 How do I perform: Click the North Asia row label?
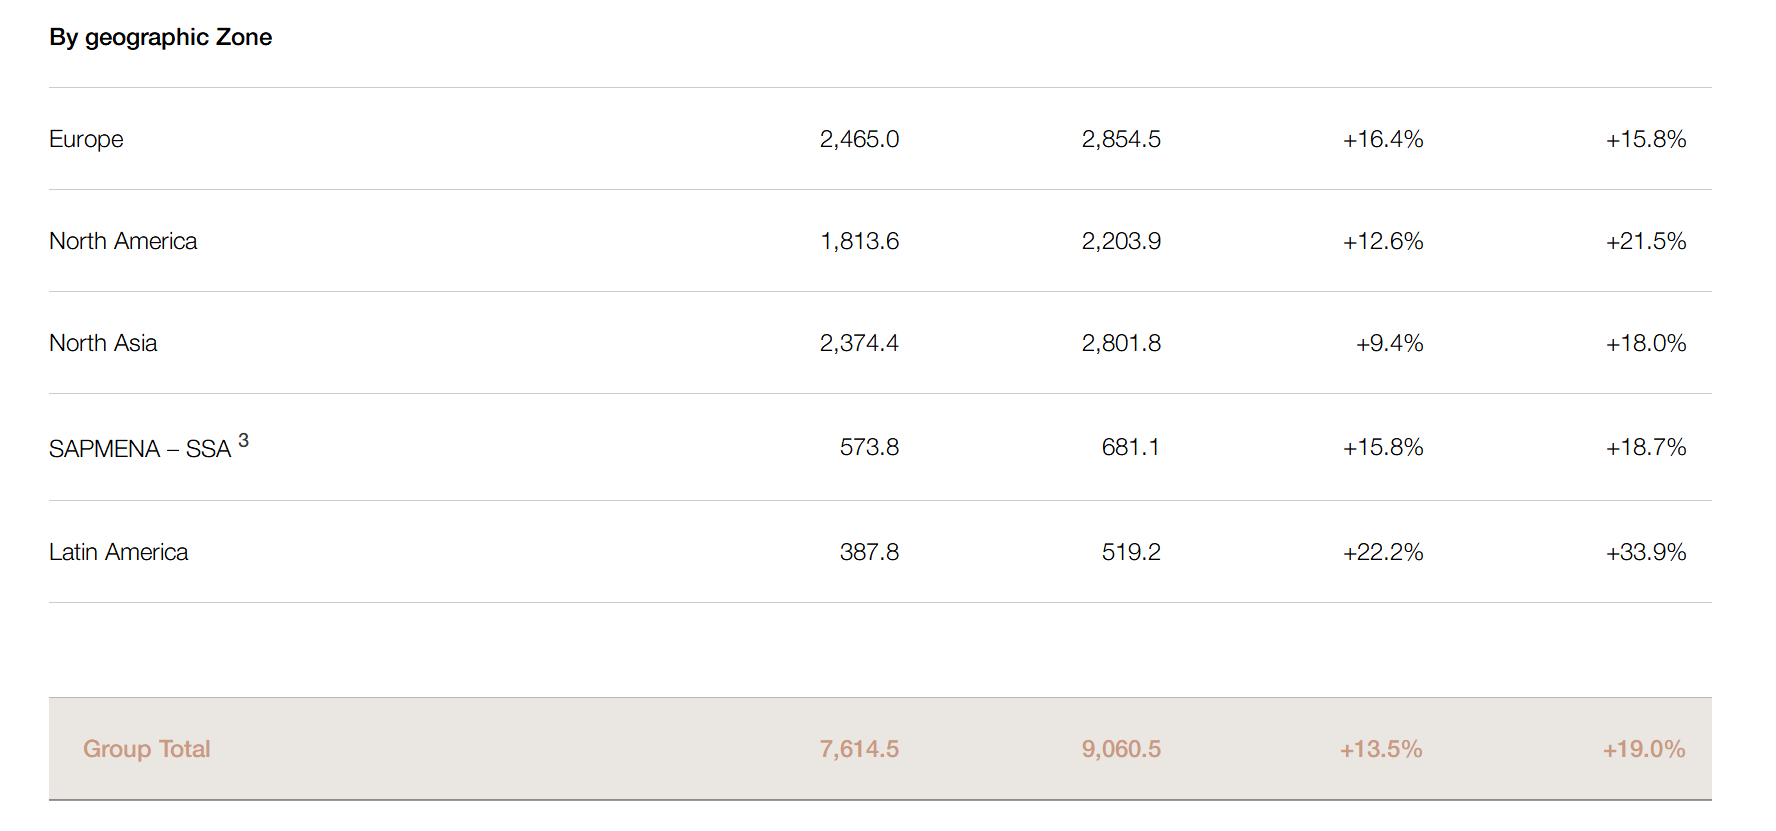point(103,343)
